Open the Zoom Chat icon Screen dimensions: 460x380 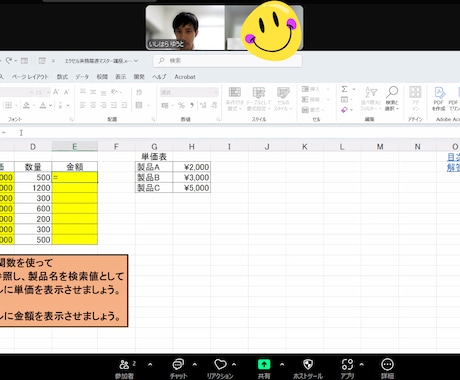point(178,364)
